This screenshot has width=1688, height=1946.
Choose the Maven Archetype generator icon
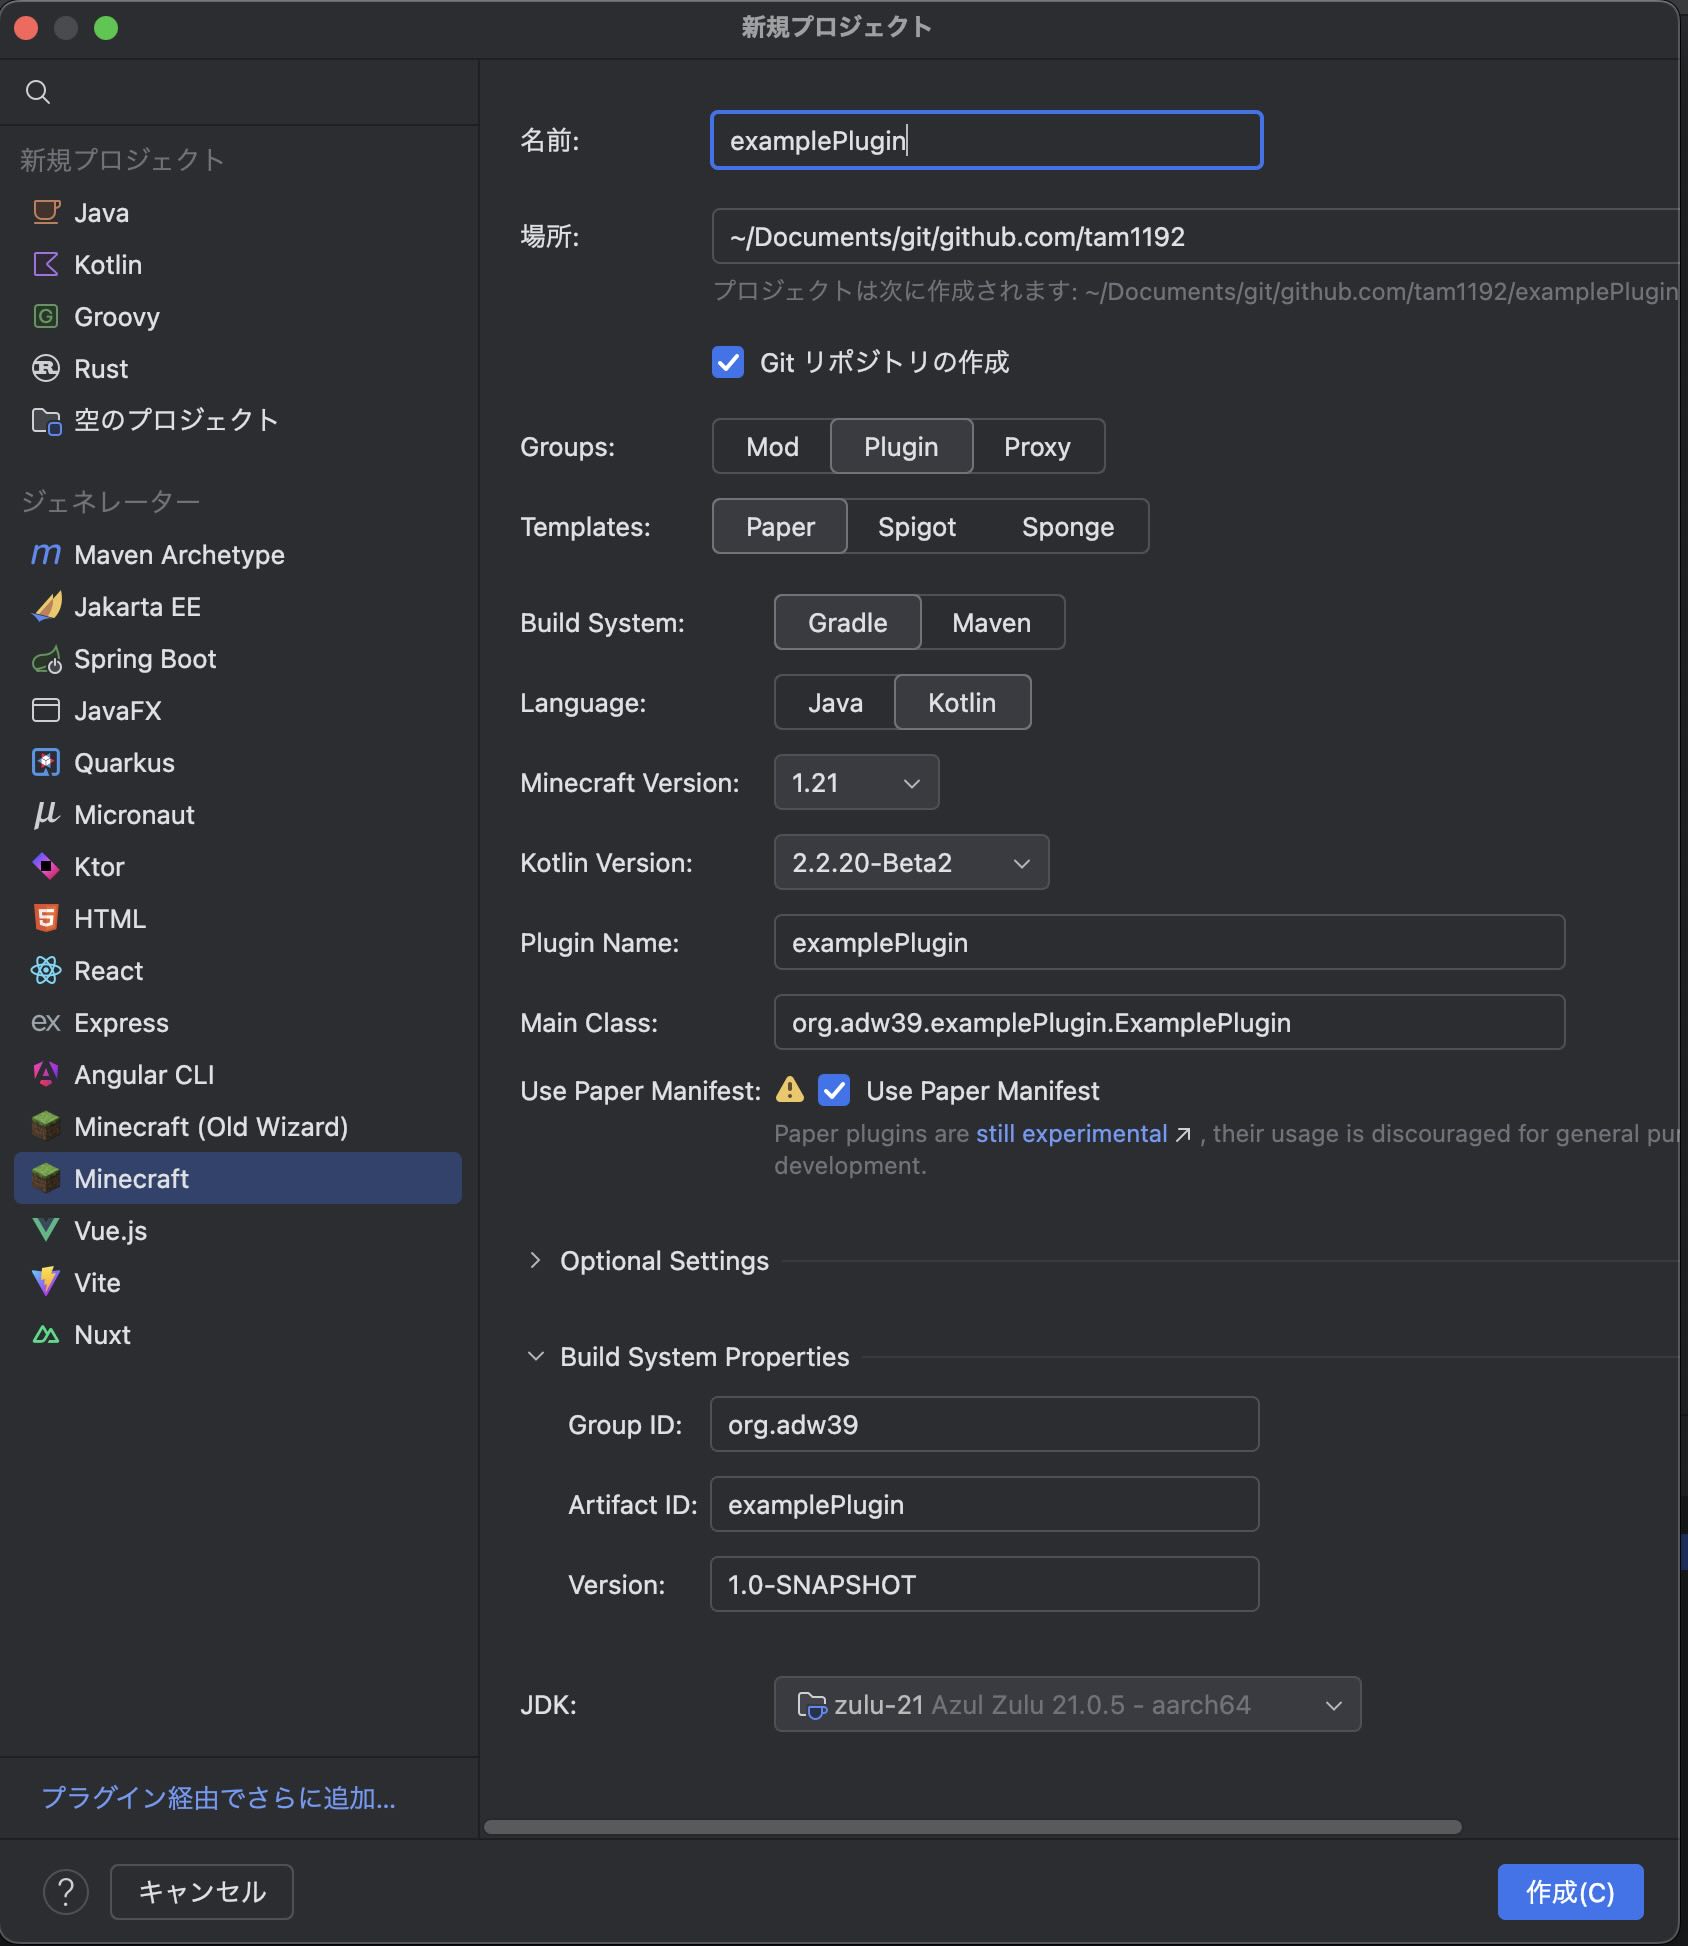pyautogui.click(x=46, y=554)
